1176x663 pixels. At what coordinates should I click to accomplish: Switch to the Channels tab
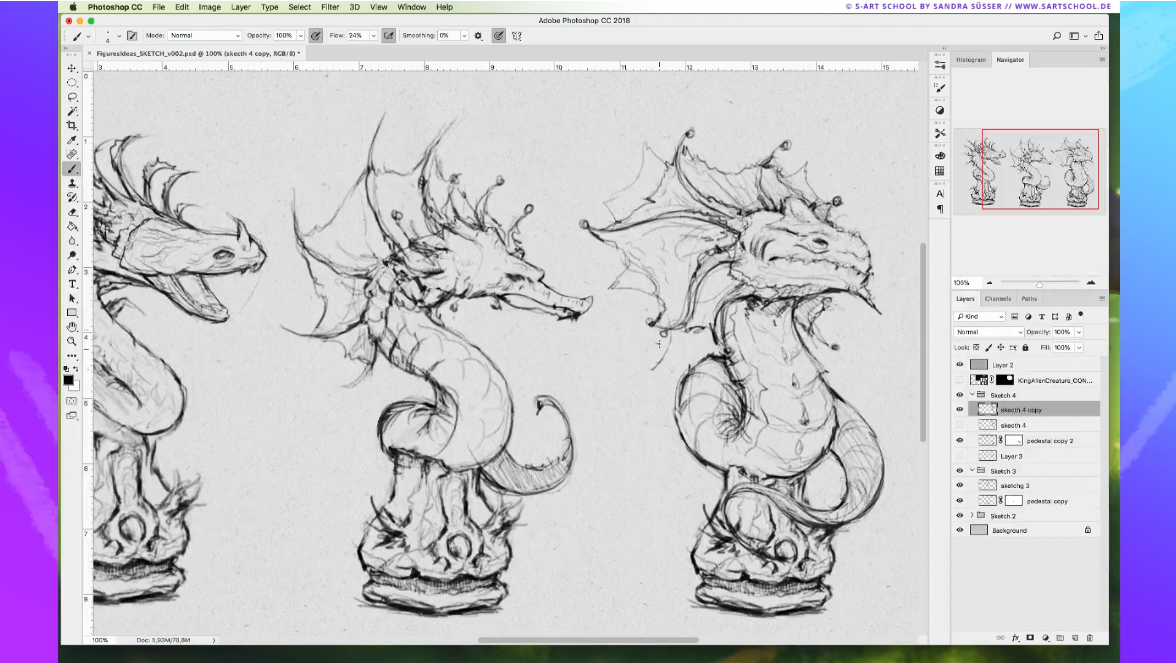tap(998, 298)
